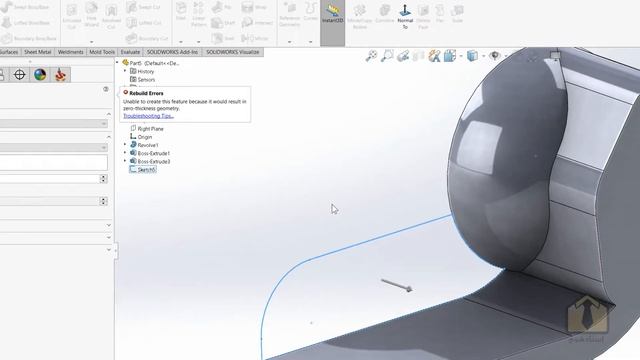
Task: Open the DimXpert crosshair manager tab
Action: pyautogui.click(x=19, y=75)
